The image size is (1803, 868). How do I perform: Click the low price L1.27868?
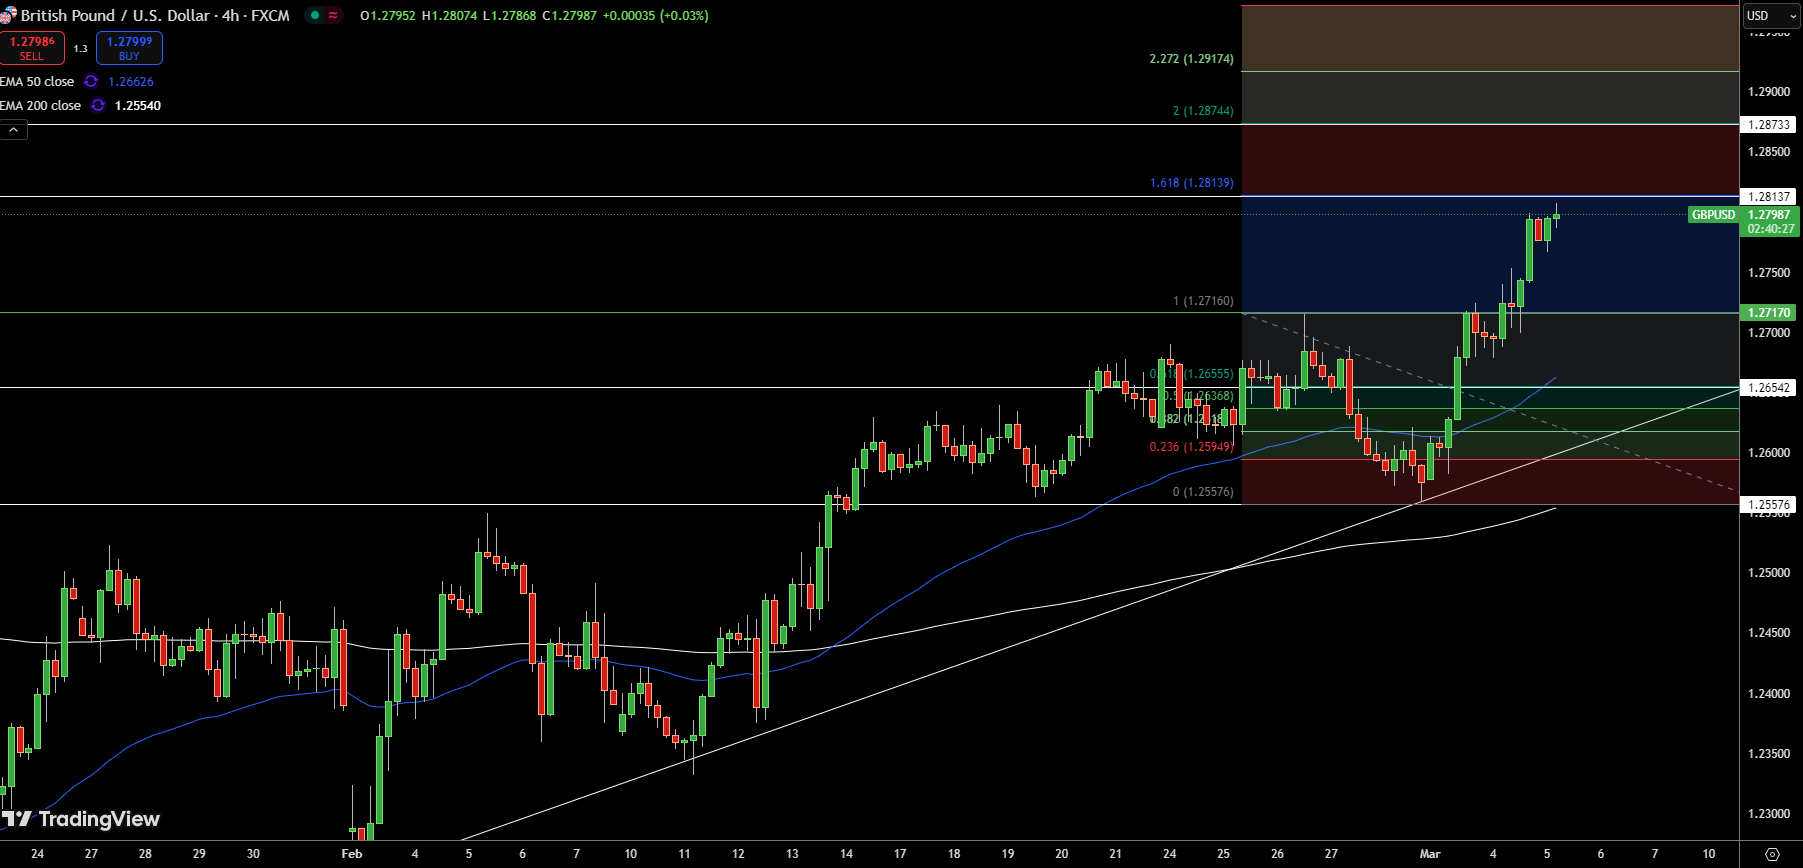[x=509, y=16]
